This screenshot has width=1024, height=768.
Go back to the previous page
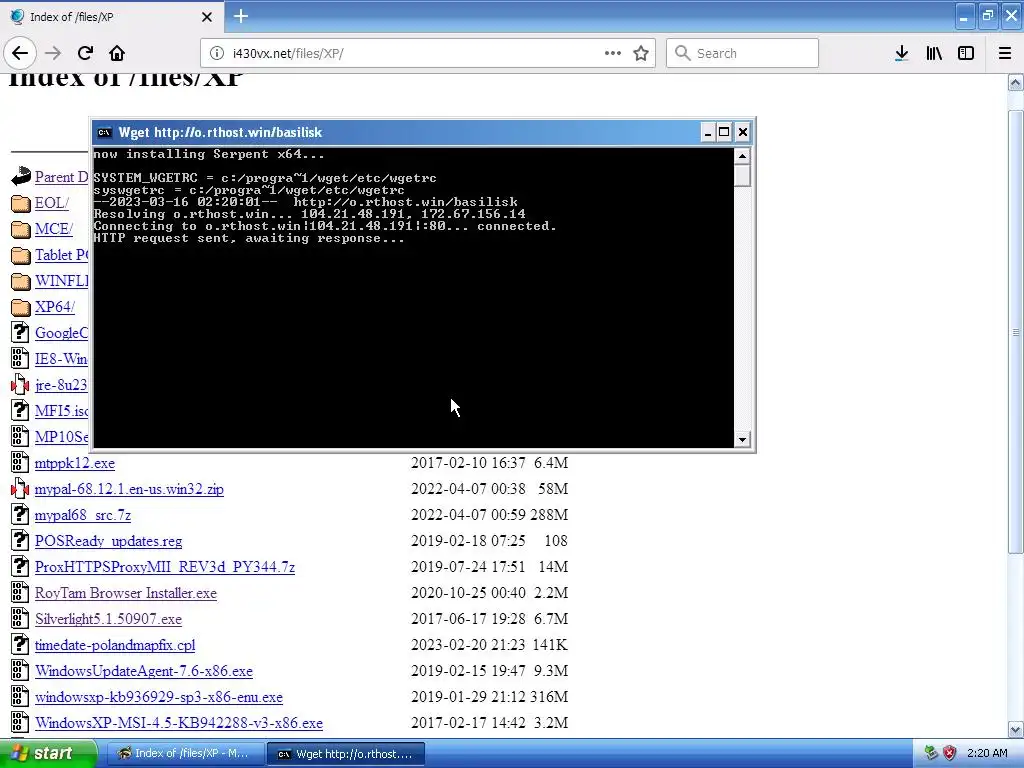(20, 53)
